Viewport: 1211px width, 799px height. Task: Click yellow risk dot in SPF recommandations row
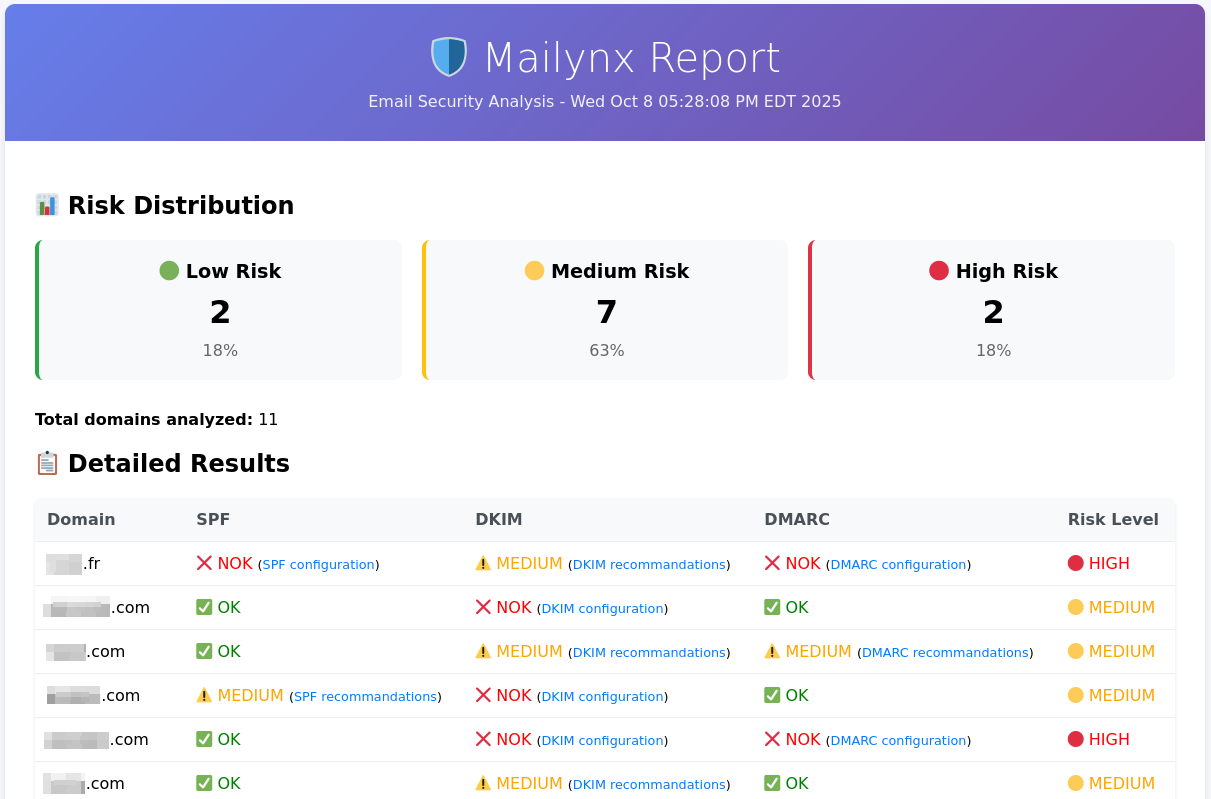(1076, 695)
